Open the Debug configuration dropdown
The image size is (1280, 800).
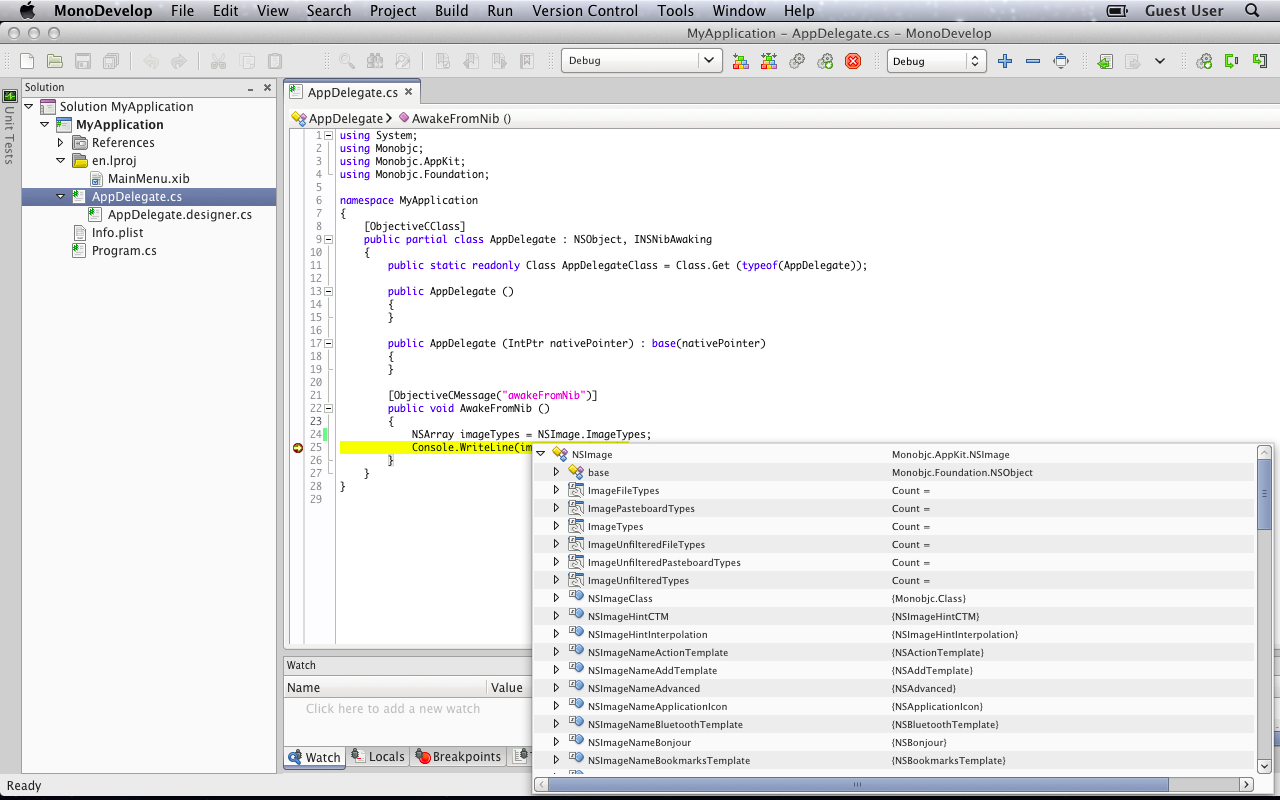pyautogui.click(x=641, y=61)
